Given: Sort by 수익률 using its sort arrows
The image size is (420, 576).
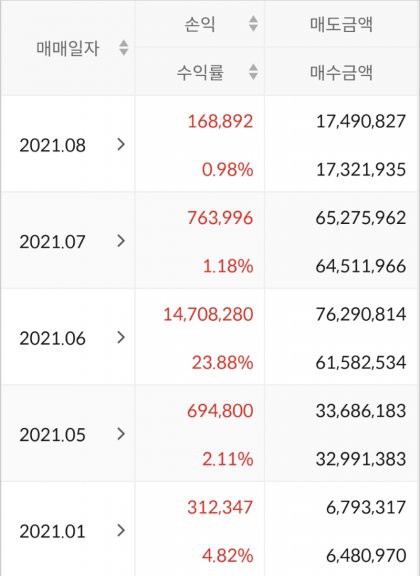Looking at the screenshot, I should click(253, 72).
